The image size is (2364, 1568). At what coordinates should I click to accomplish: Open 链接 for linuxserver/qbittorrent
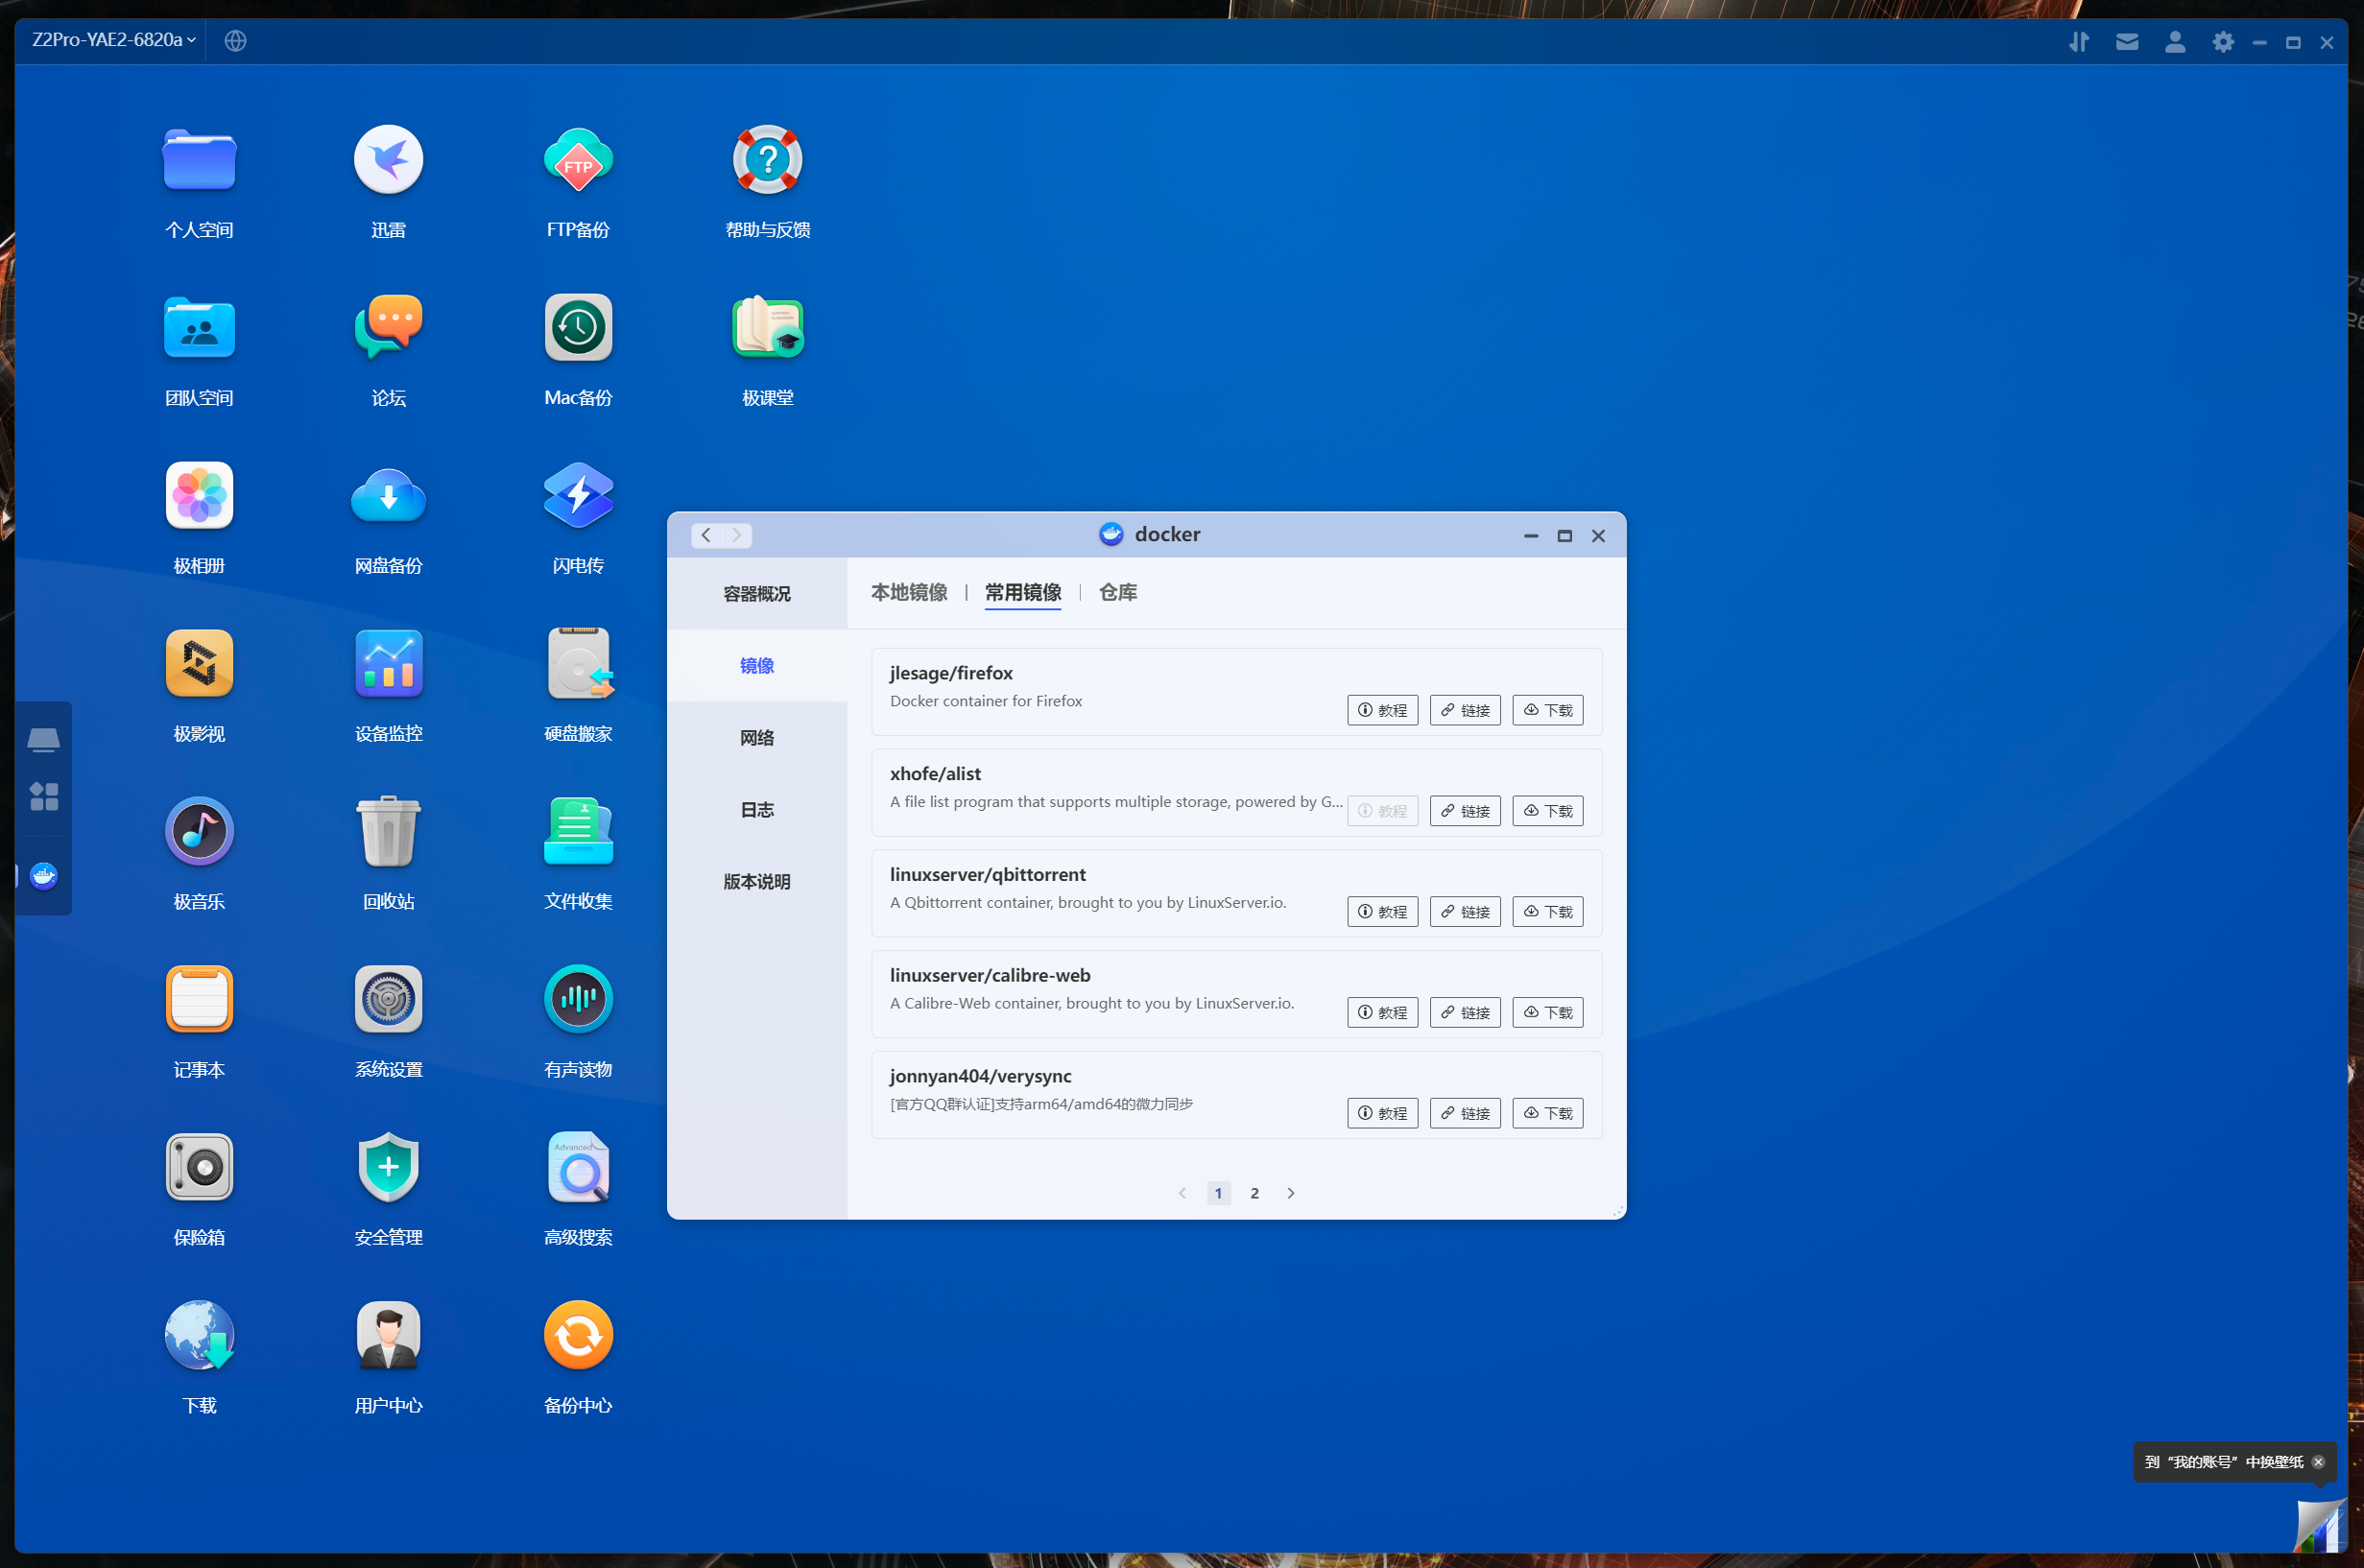(x=1464, y=912)
